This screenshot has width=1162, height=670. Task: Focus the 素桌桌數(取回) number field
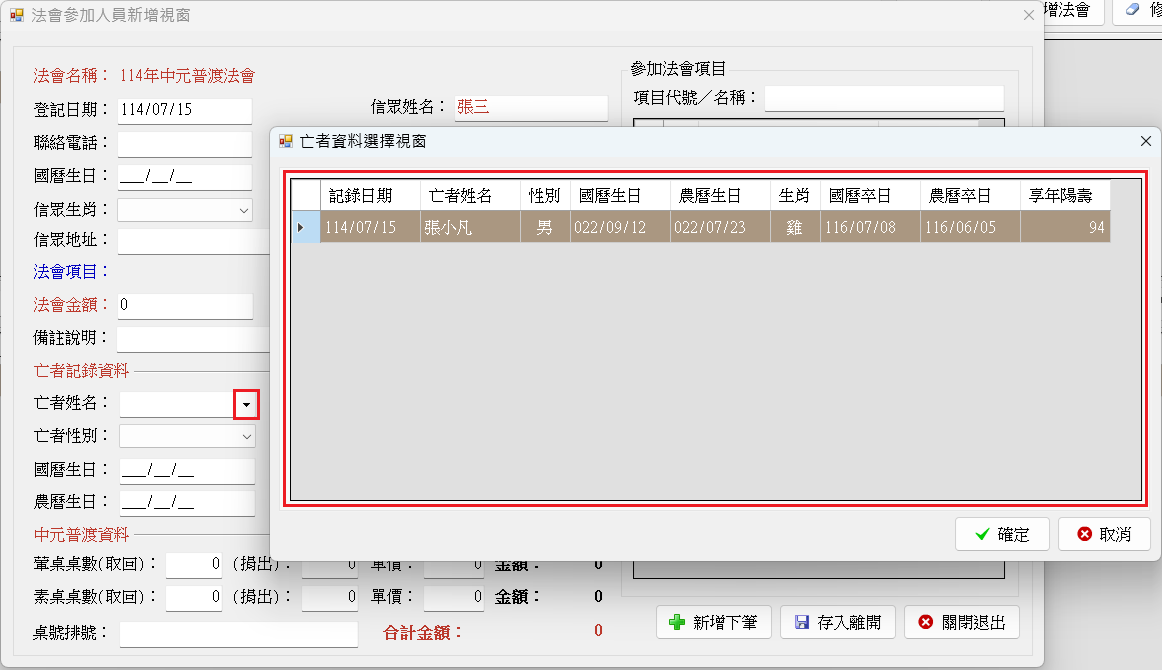coord(194,597)
